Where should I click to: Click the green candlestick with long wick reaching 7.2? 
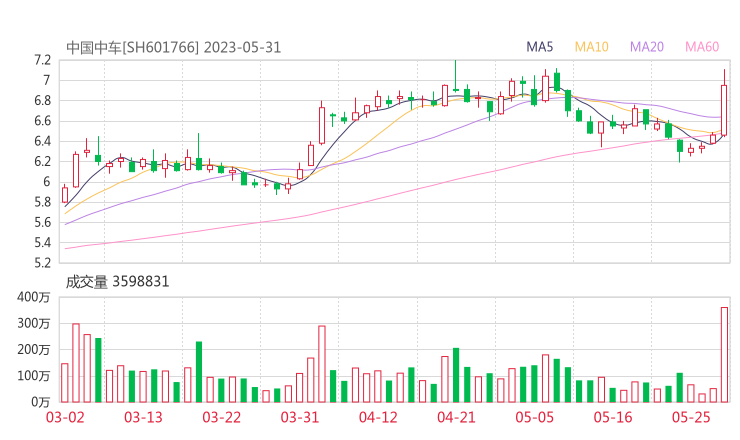(x=456, y=78)
